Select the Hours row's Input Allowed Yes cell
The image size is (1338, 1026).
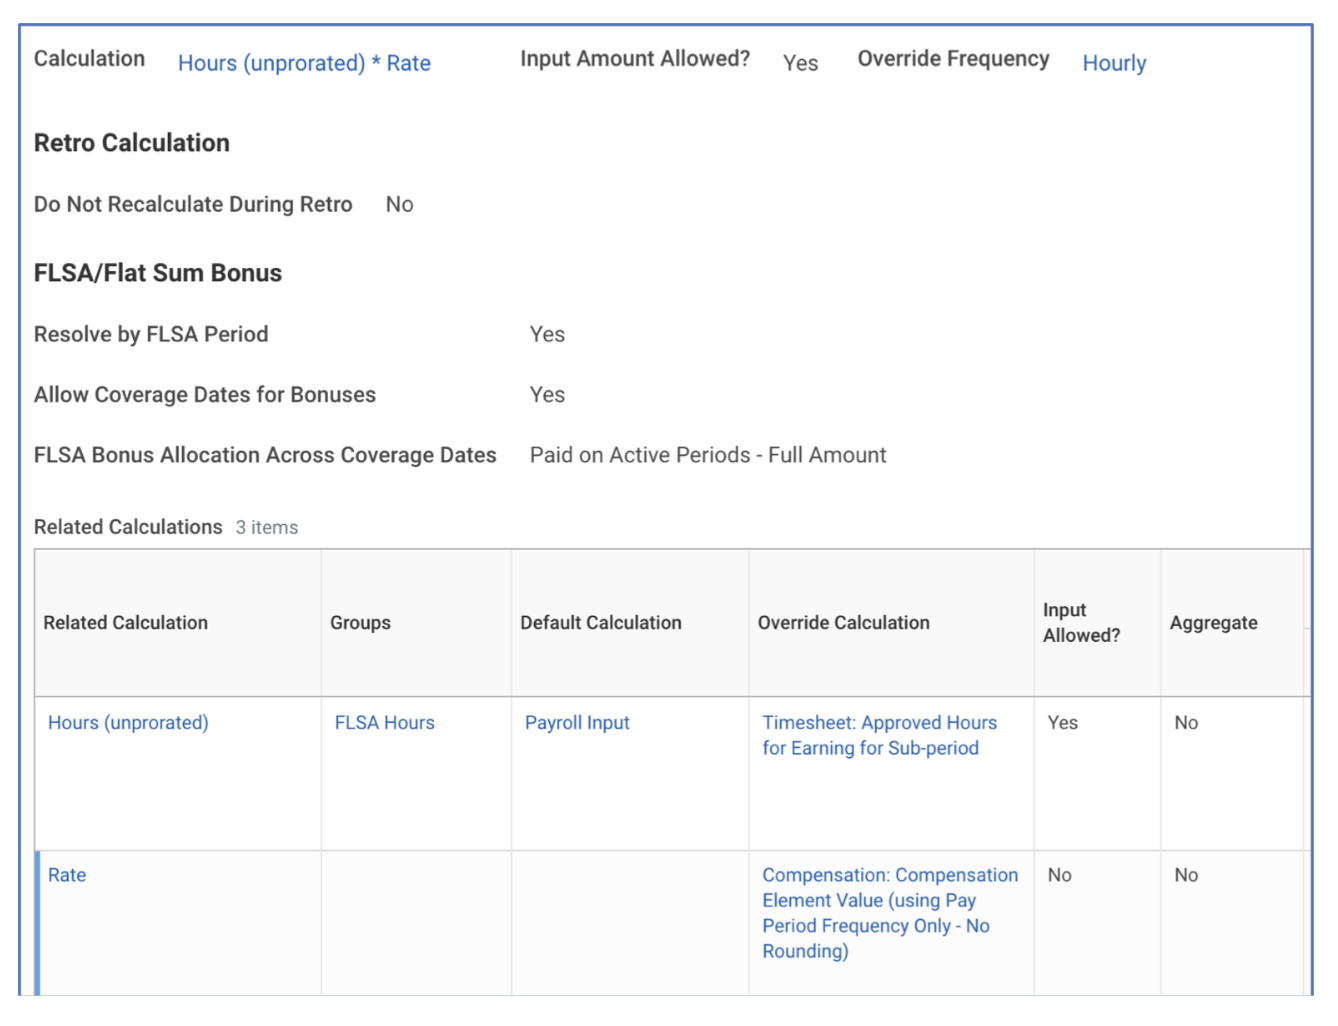click(x=1063, y=722)
